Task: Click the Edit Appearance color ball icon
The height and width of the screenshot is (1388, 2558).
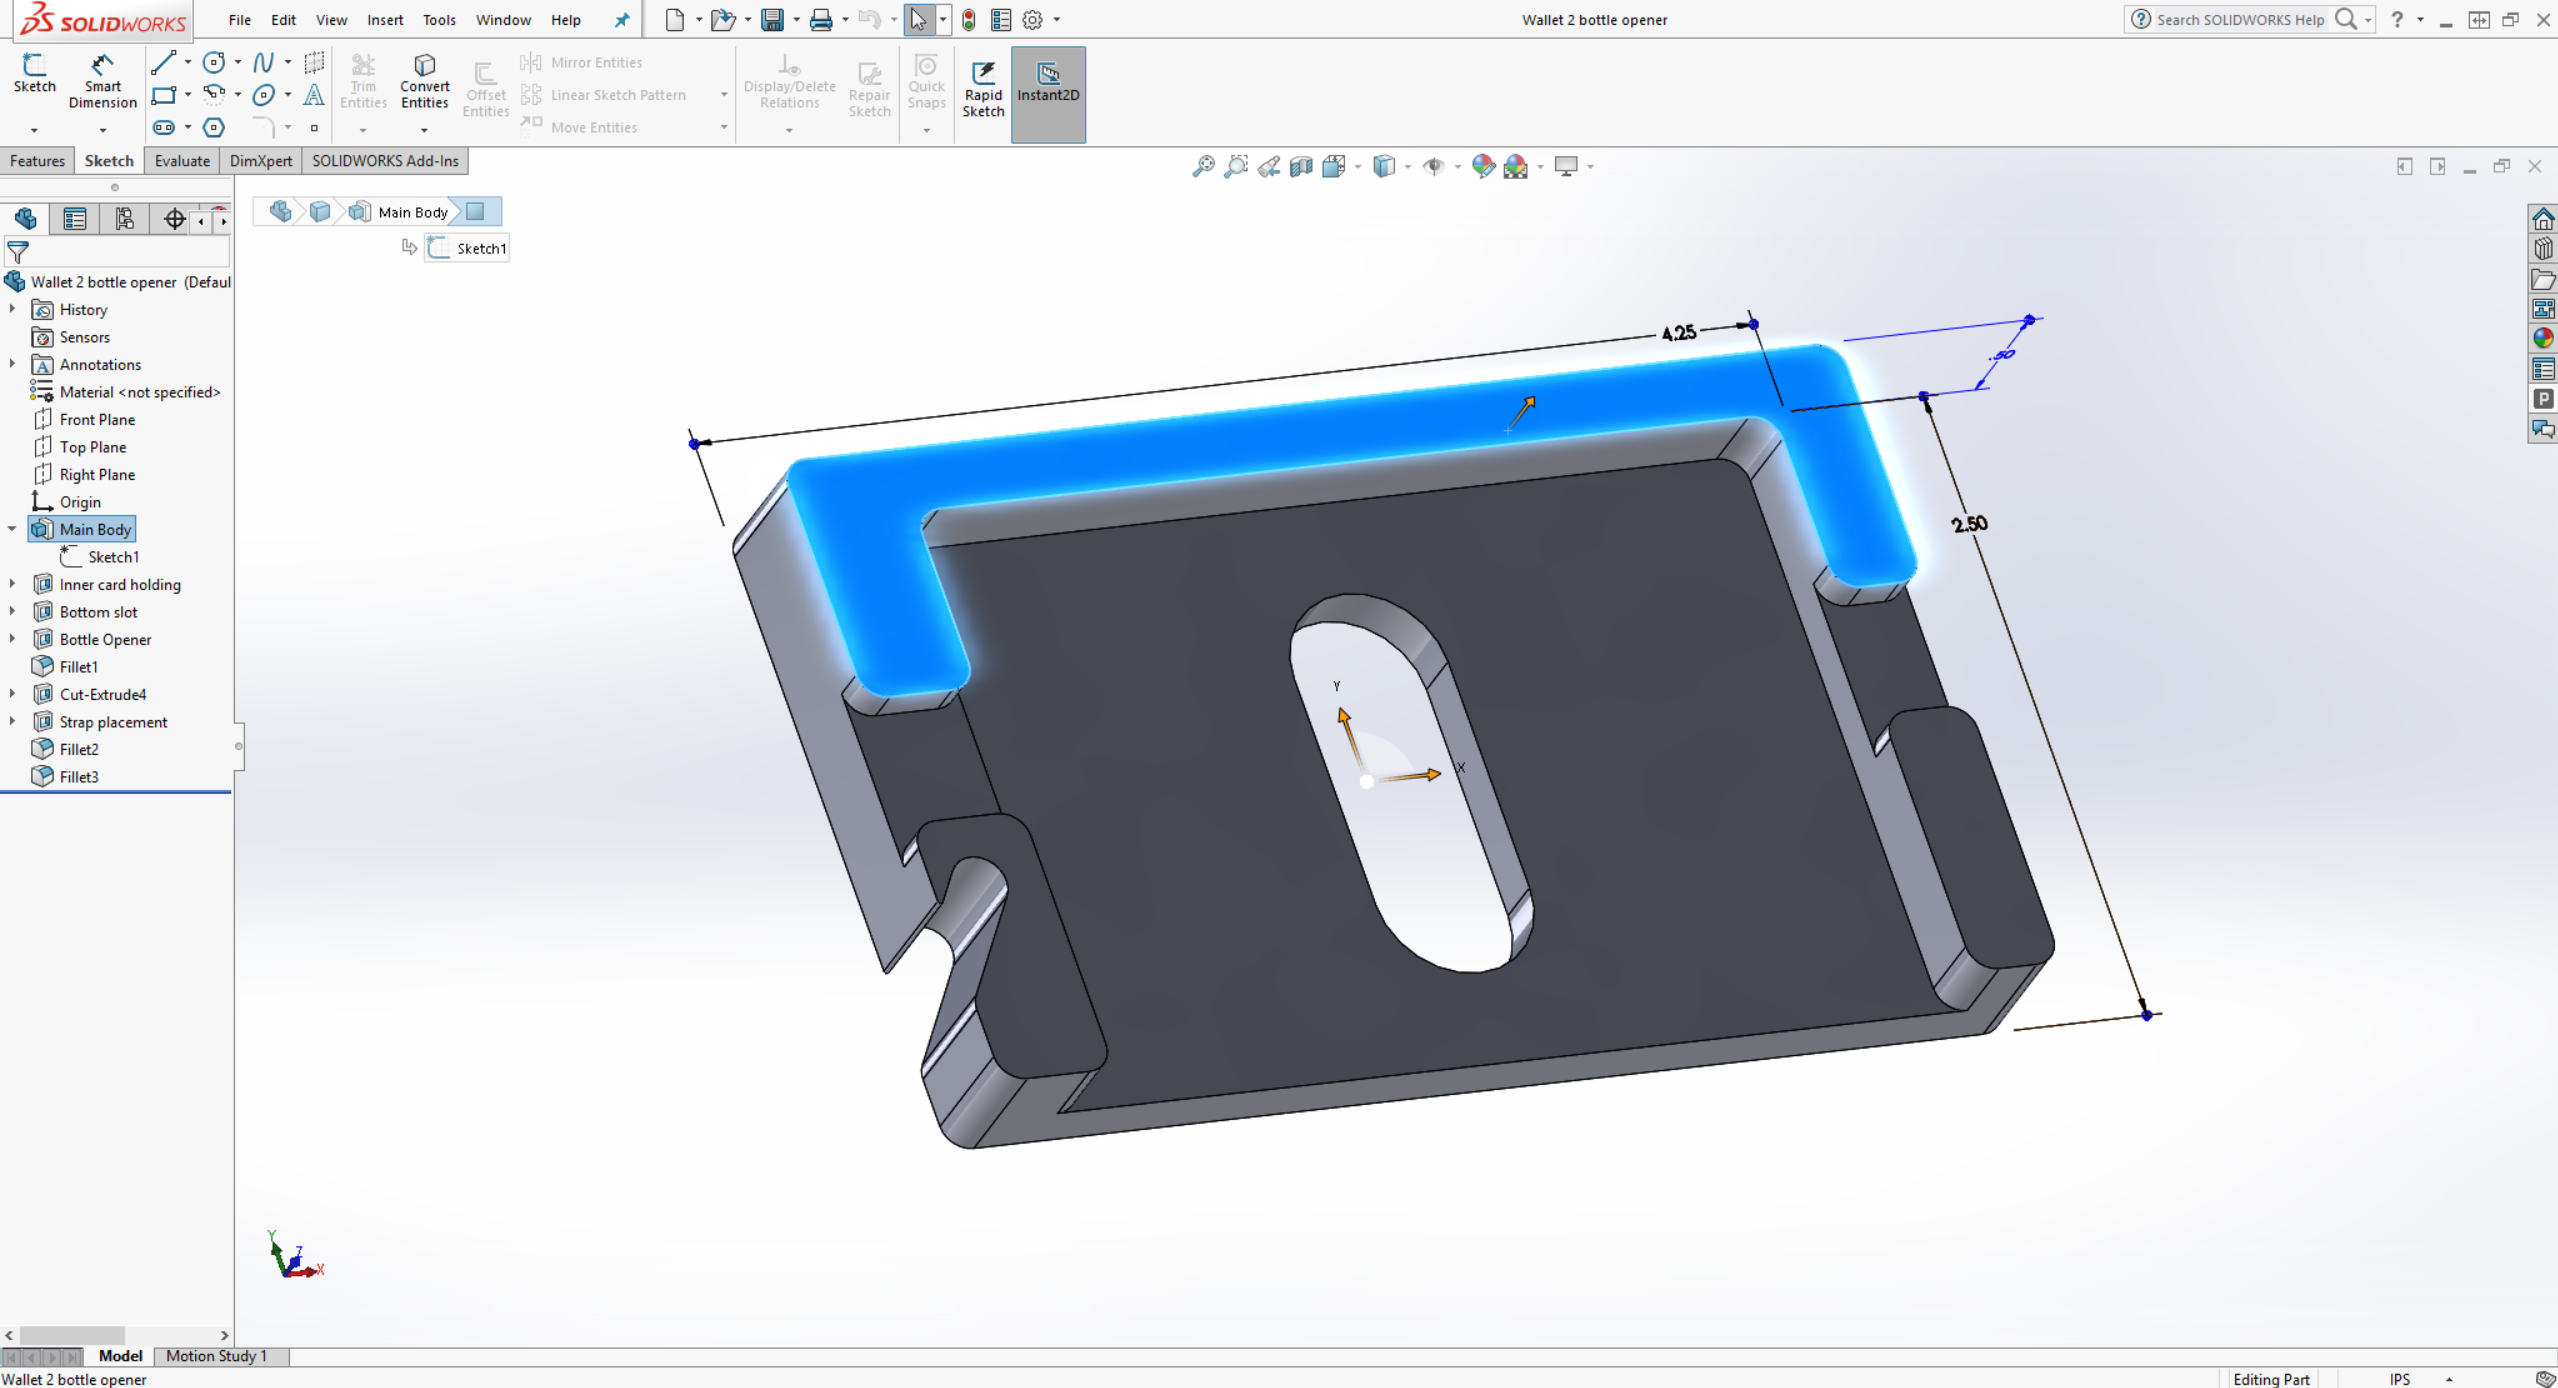Action: [1483, 166]
